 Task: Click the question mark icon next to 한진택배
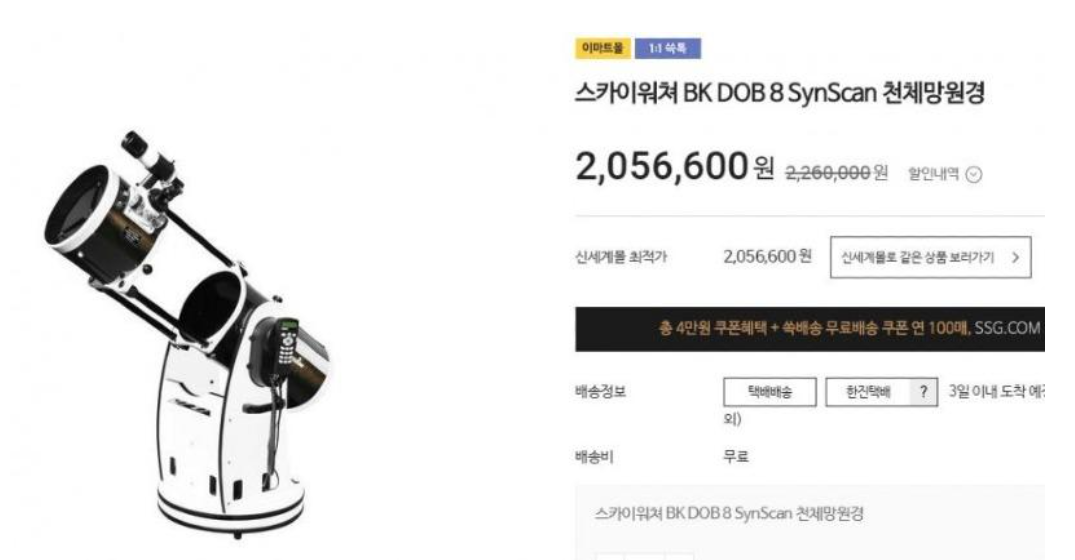coord(923,392)
